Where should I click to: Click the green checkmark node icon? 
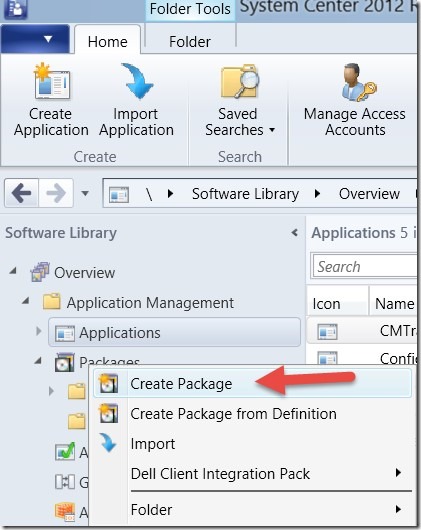point(65,451)
